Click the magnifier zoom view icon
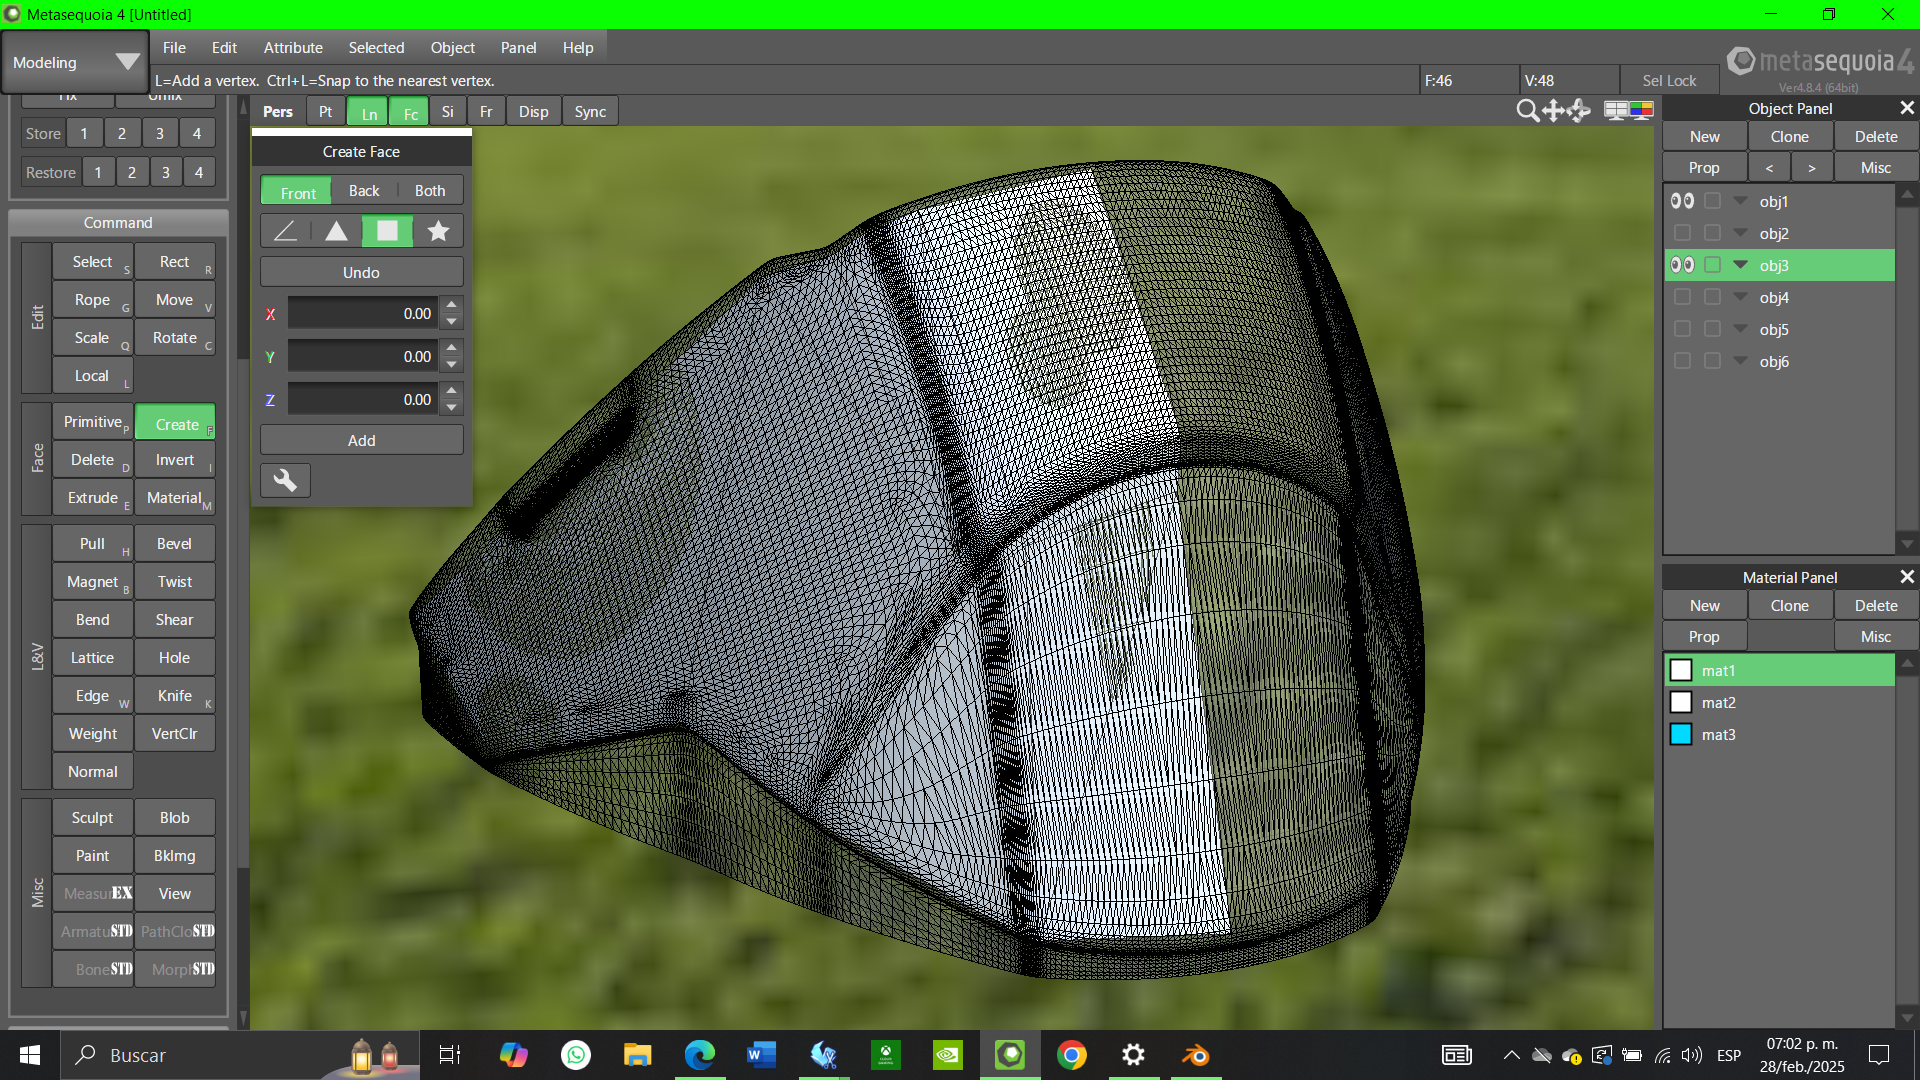The image size is (1920, 1080). [1527, 111]
